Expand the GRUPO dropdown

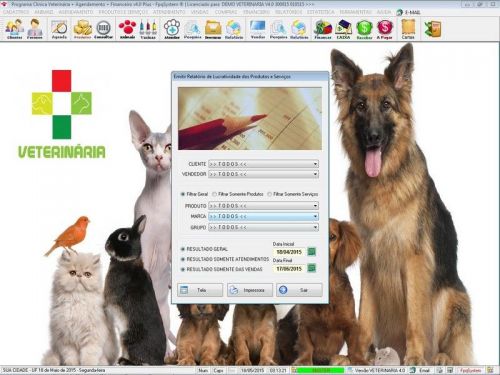[315, 227]
